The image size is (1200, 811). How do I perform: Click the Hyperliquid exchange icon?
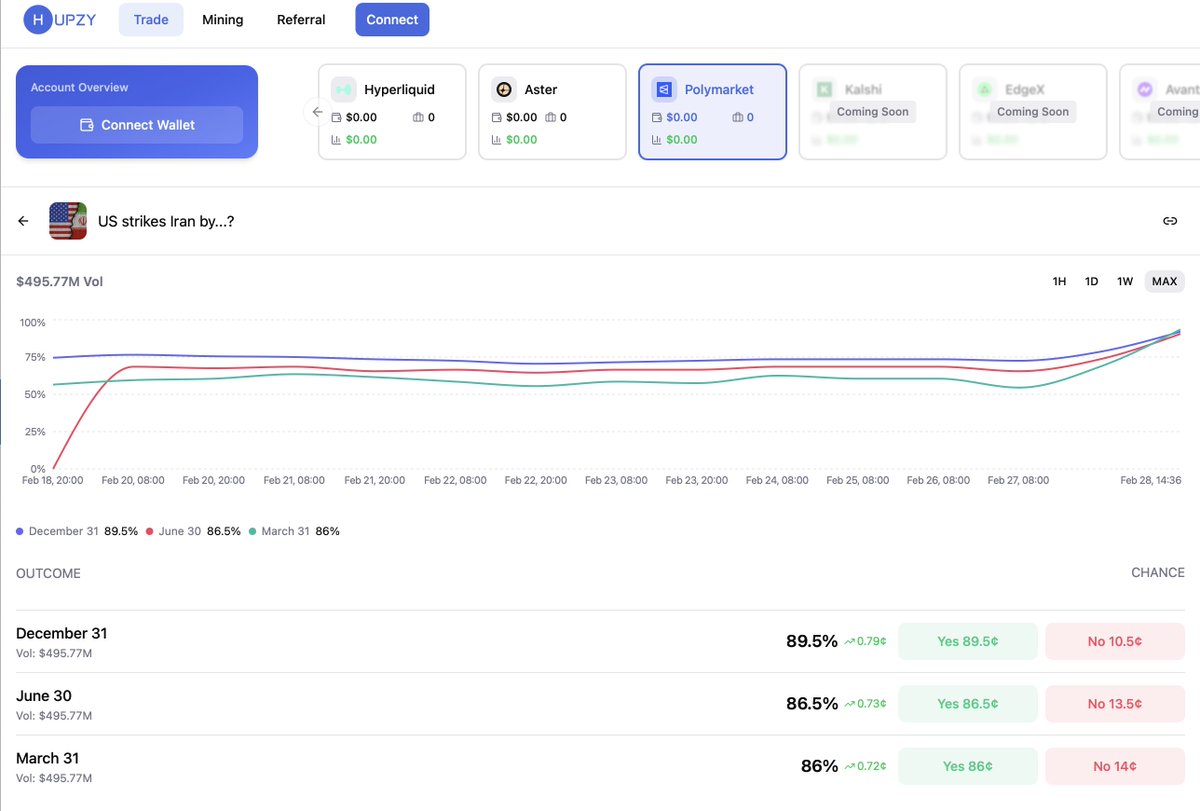click(x=344, y=90)
